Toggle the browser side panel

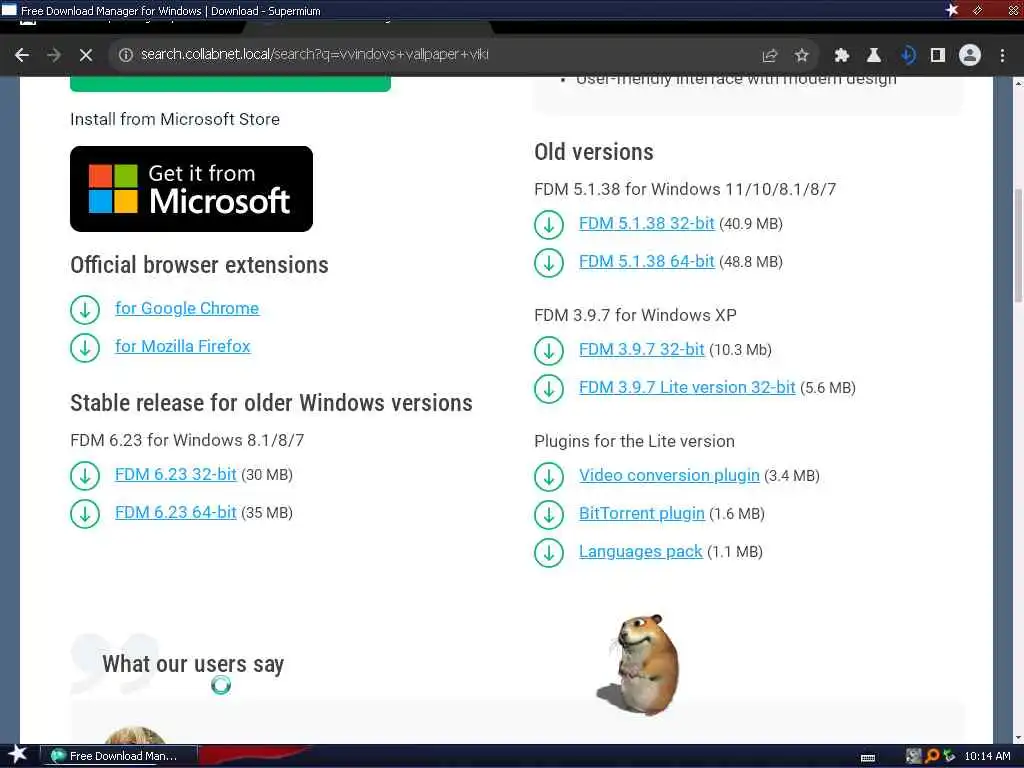pyautogui.click(x=938, y=56)
